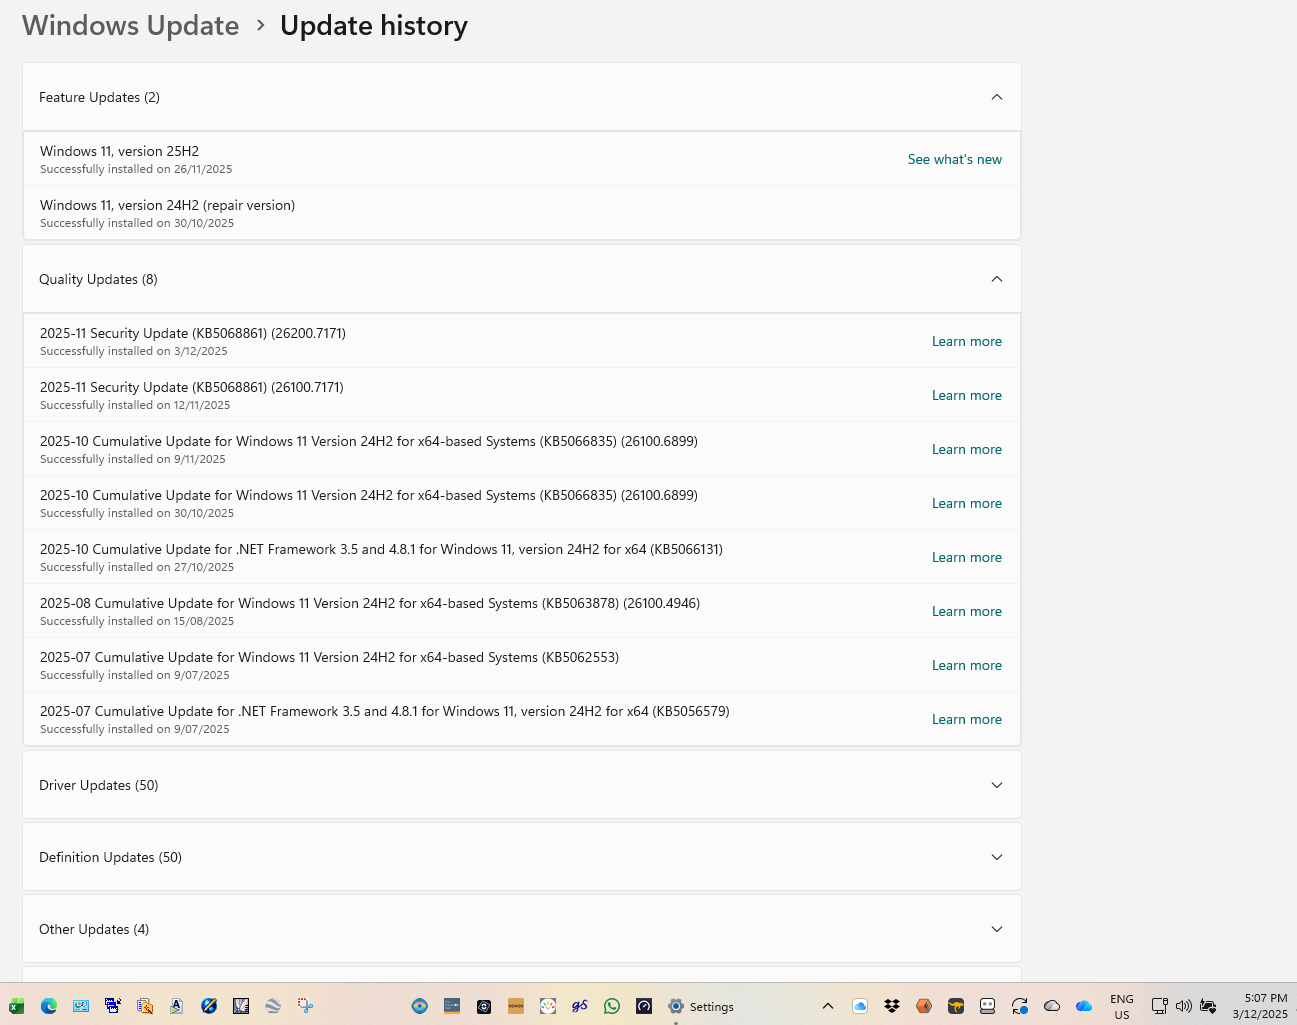1297x1025 pixels.
Task: Click the network connection tray icon
Action: [1159, 1006]
